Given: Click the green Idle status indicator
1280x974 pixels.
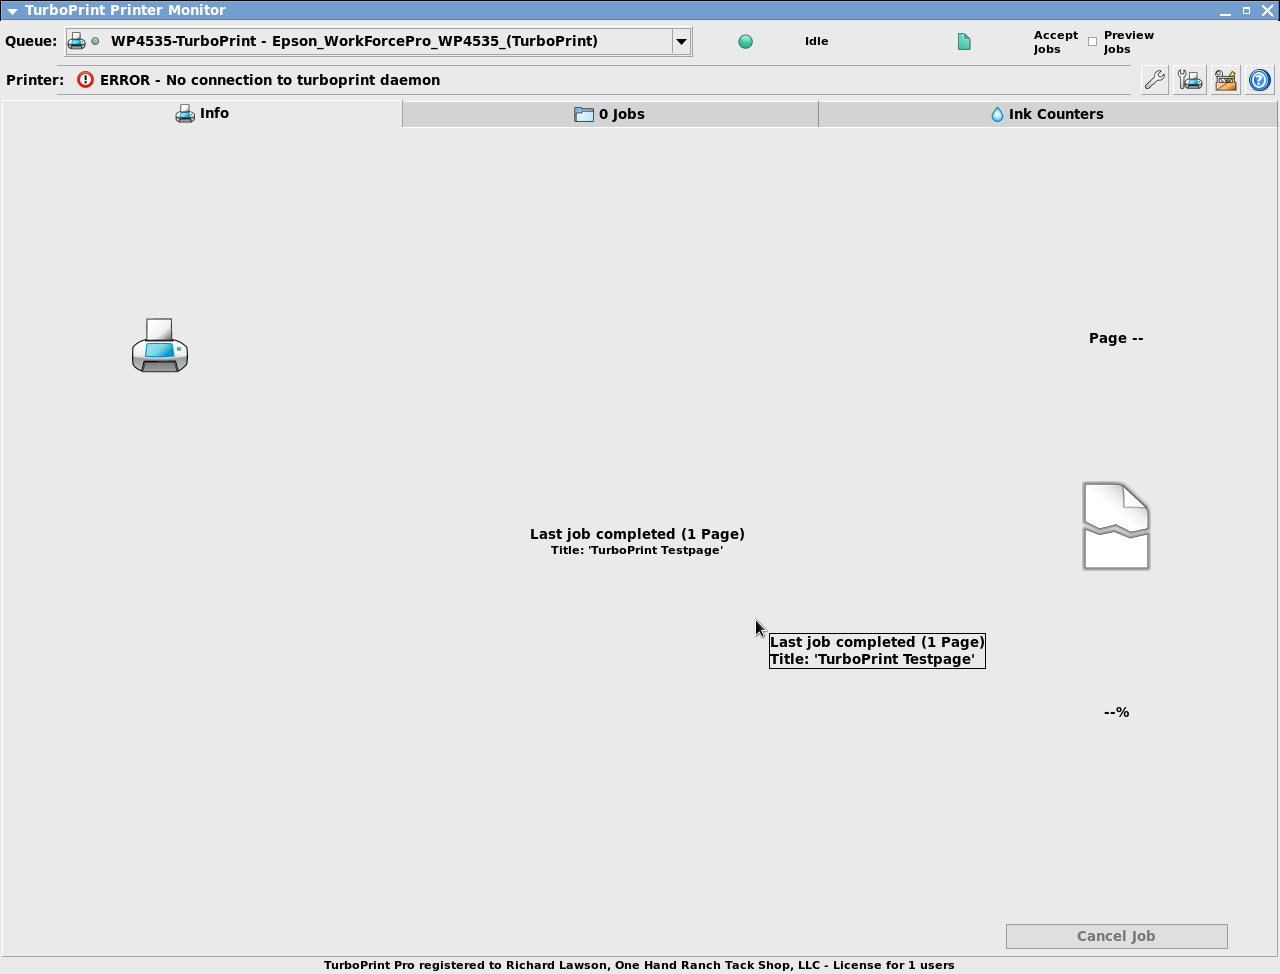Looking at the screenshot, I should [x=745, y=42].
